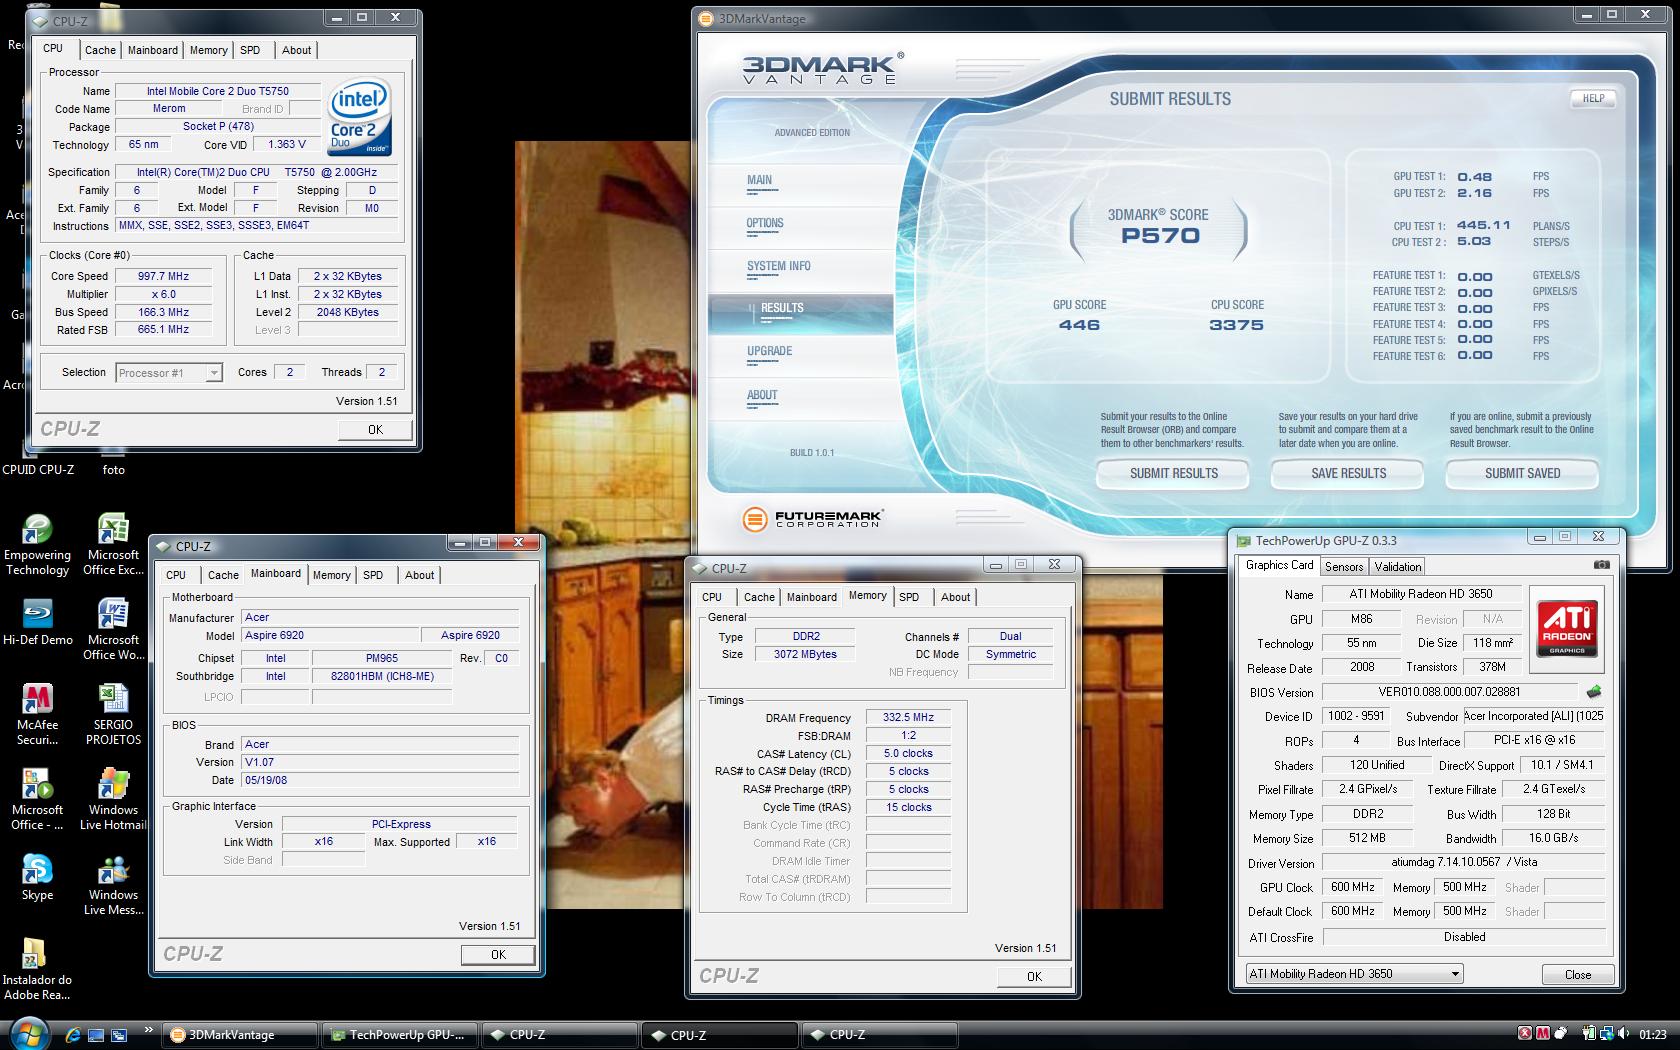This screenshot has width=1680, height=1050.
Task: Expand the quick launch overflow chevron
Action: pos(149,1030)
